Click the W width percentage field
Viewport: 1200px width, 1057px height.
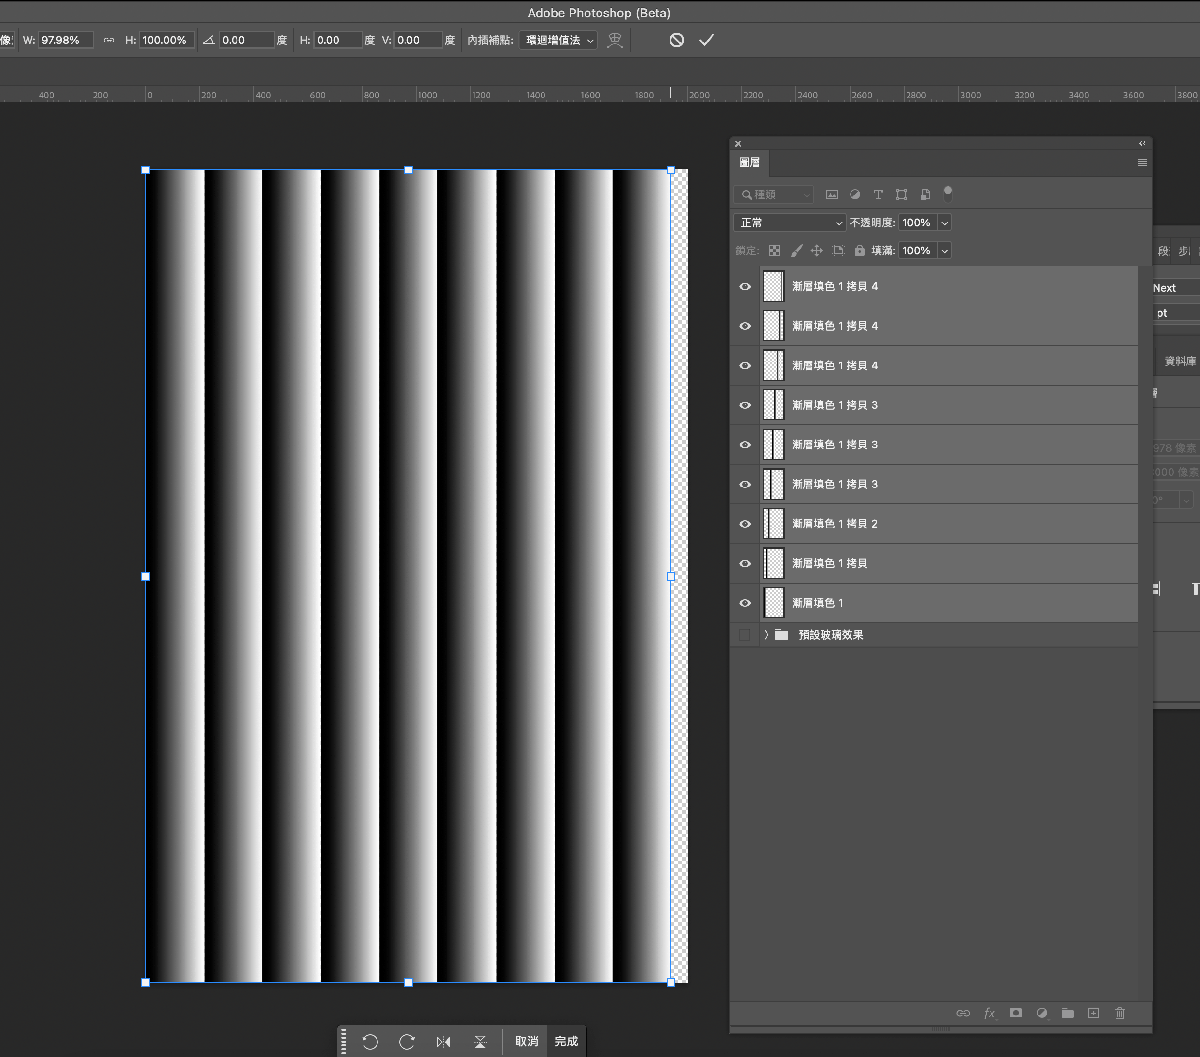[x=66, y=40]
